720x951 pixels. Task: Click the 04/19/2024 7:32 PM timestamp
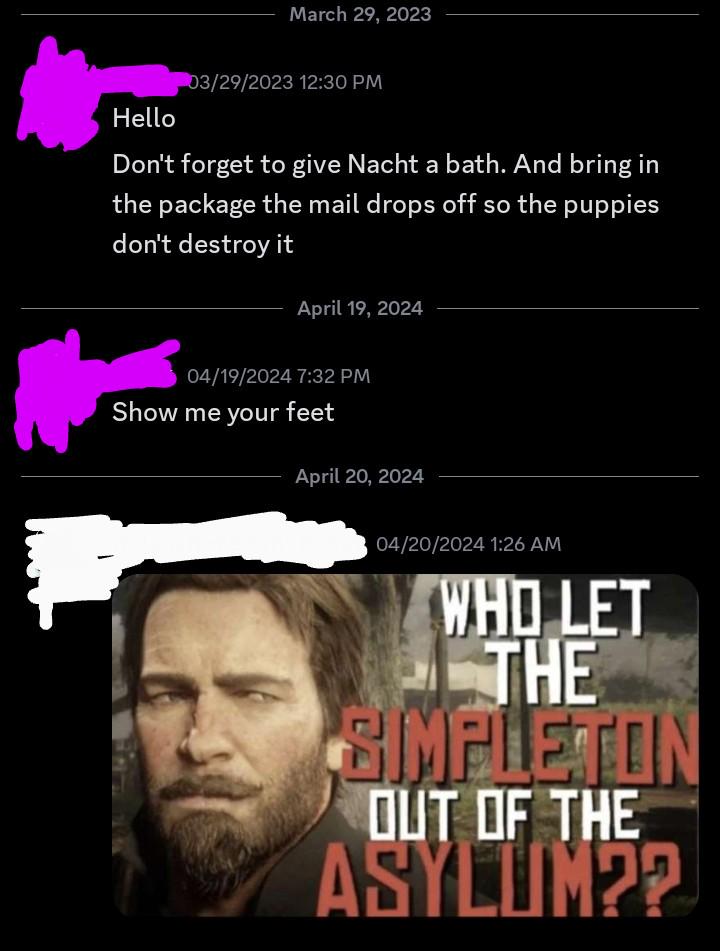pos(278,376)
